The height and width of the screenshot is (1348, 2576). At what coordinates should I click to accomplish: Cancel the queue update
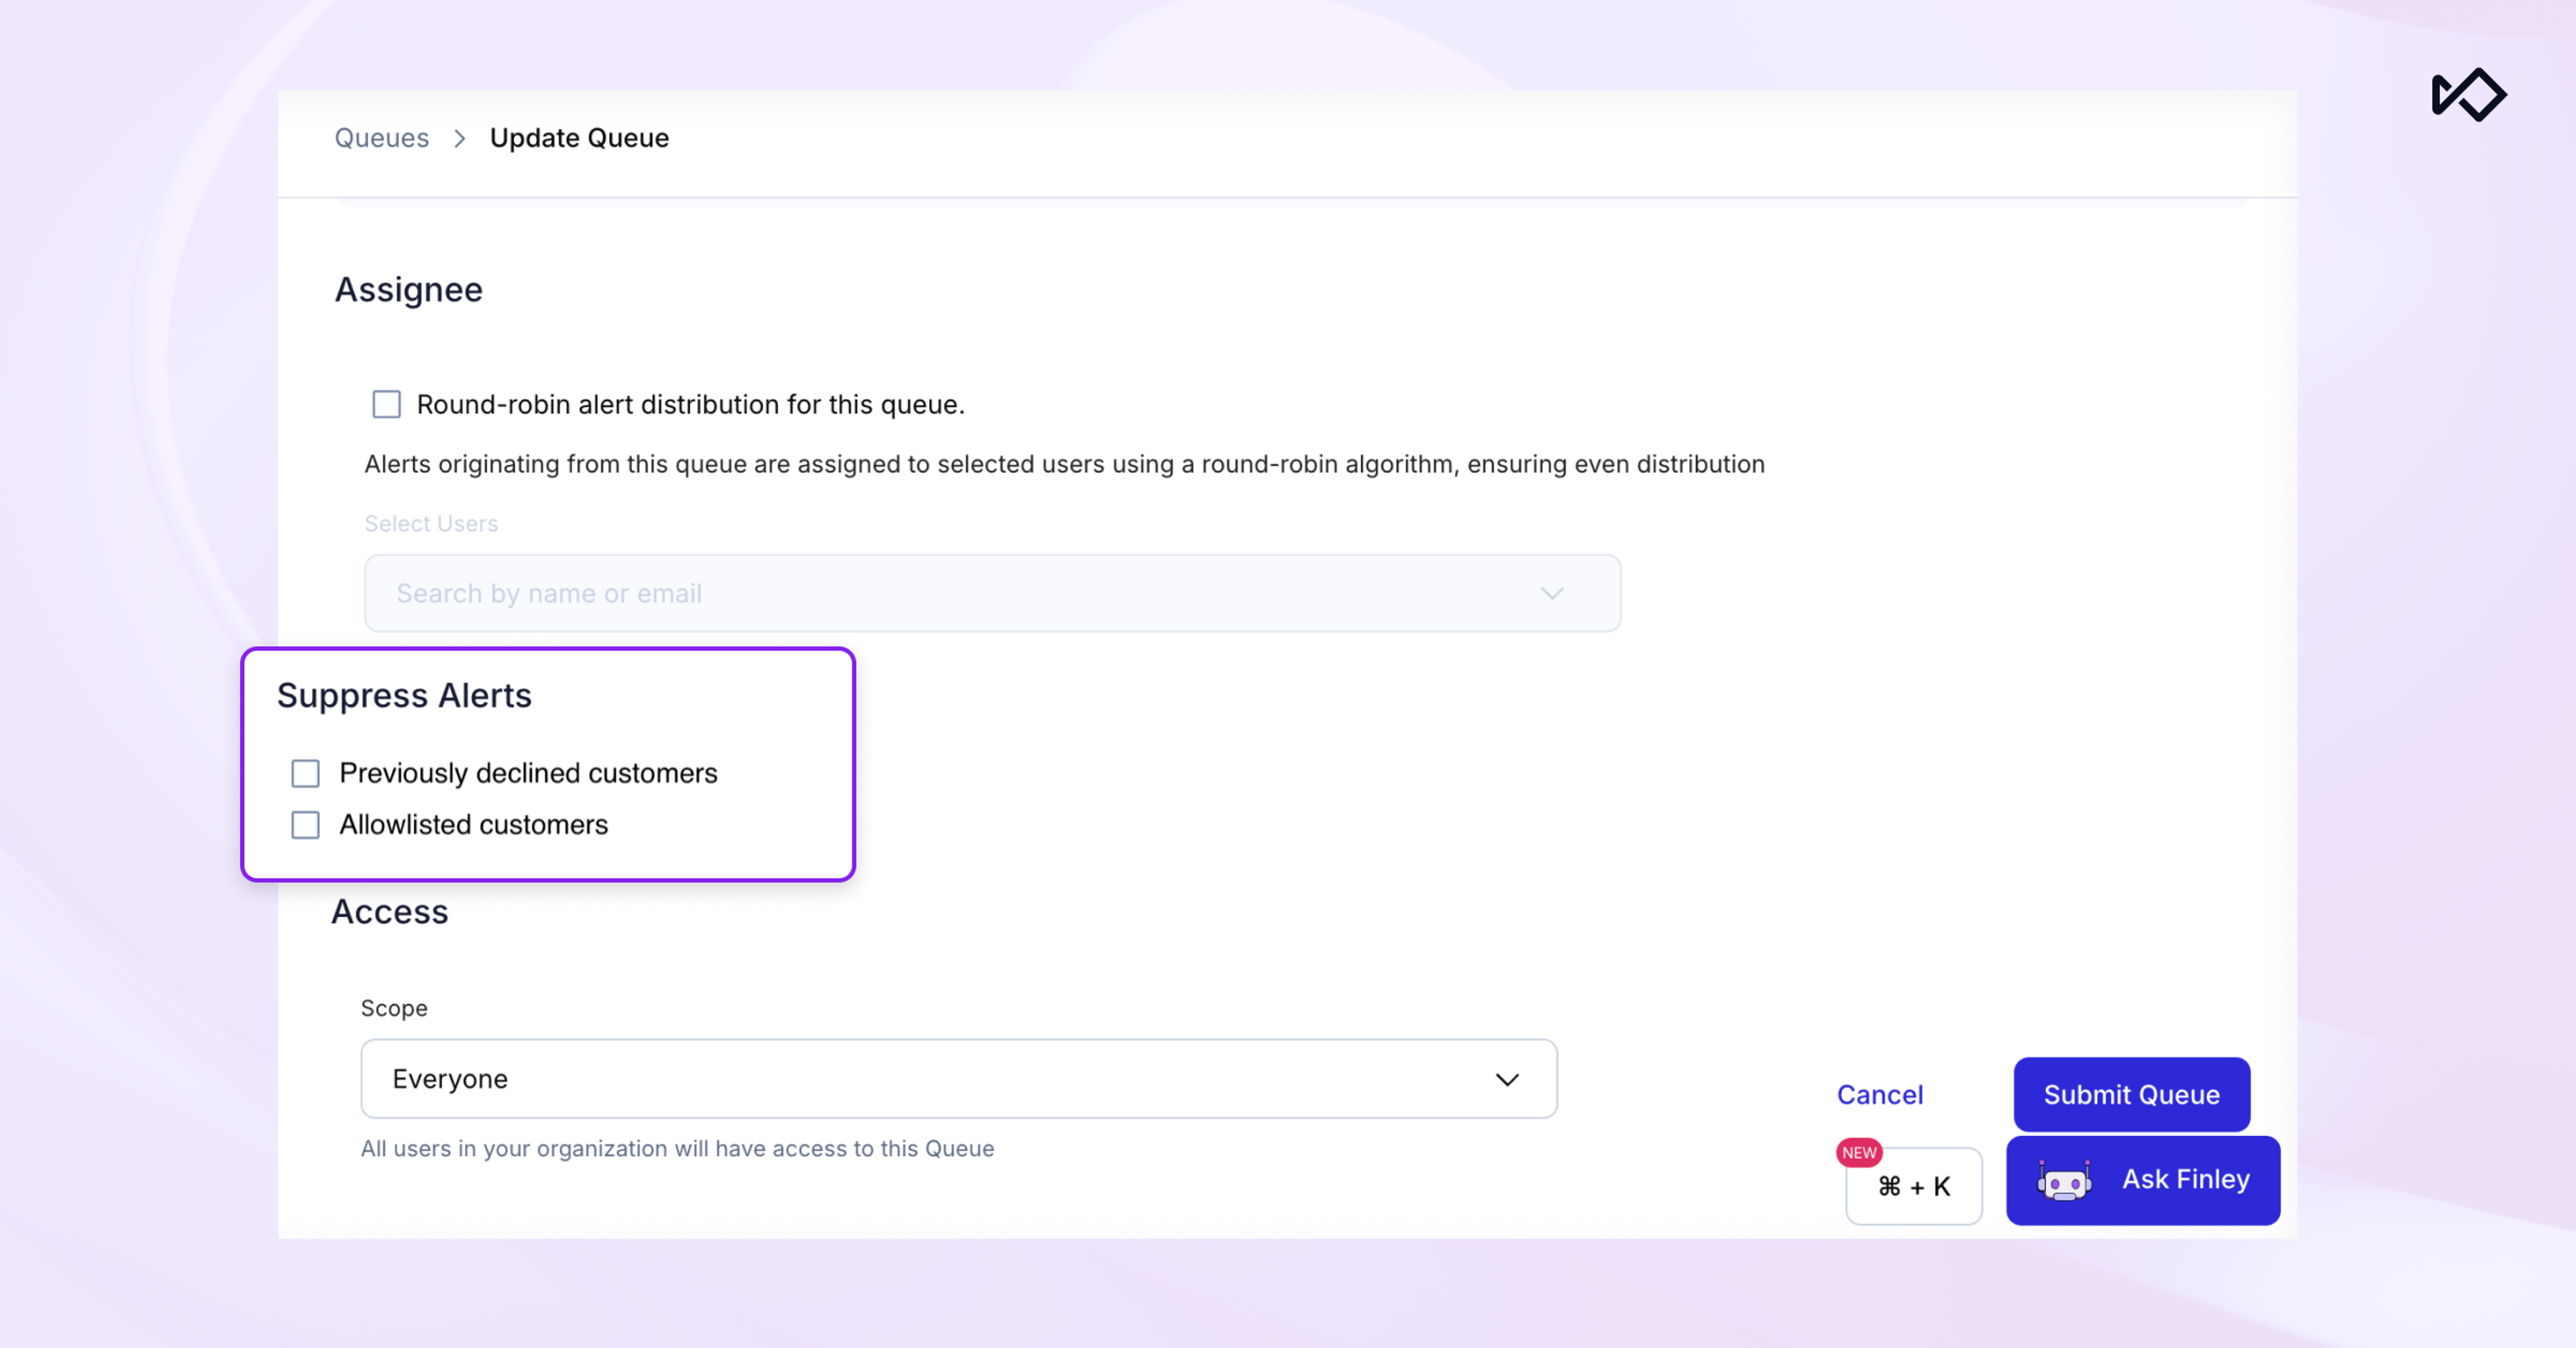pos(1879,1095)
